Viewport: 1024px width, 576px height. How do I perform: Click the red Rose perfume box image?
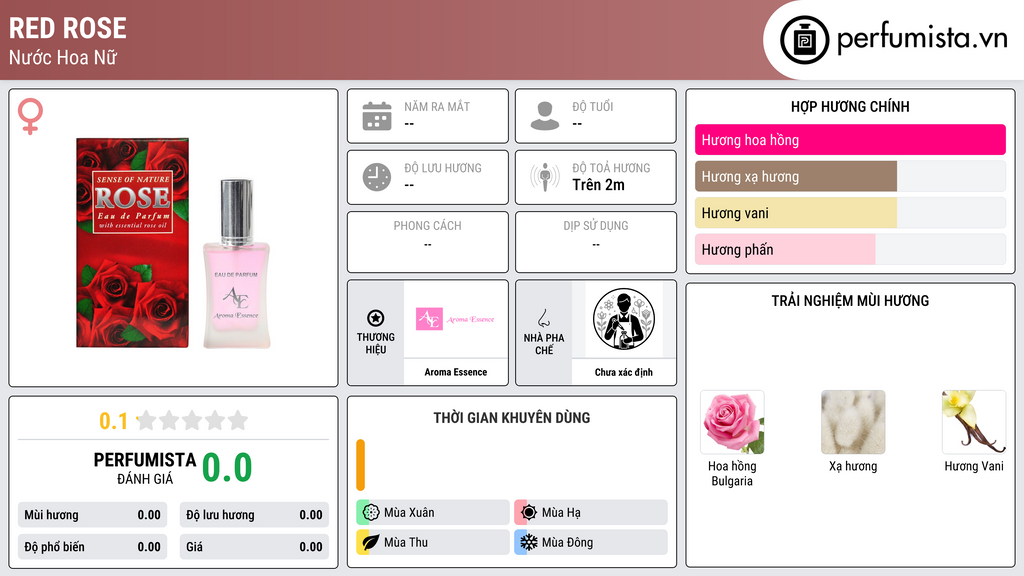coord(133,242)
